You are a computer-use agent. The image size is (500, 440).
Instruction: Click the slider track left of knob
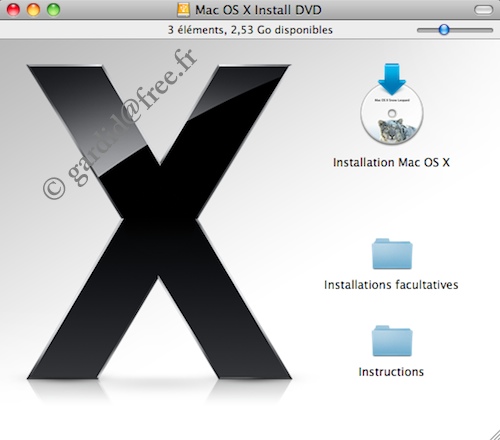pyautogui.click(x=427, y=30)
